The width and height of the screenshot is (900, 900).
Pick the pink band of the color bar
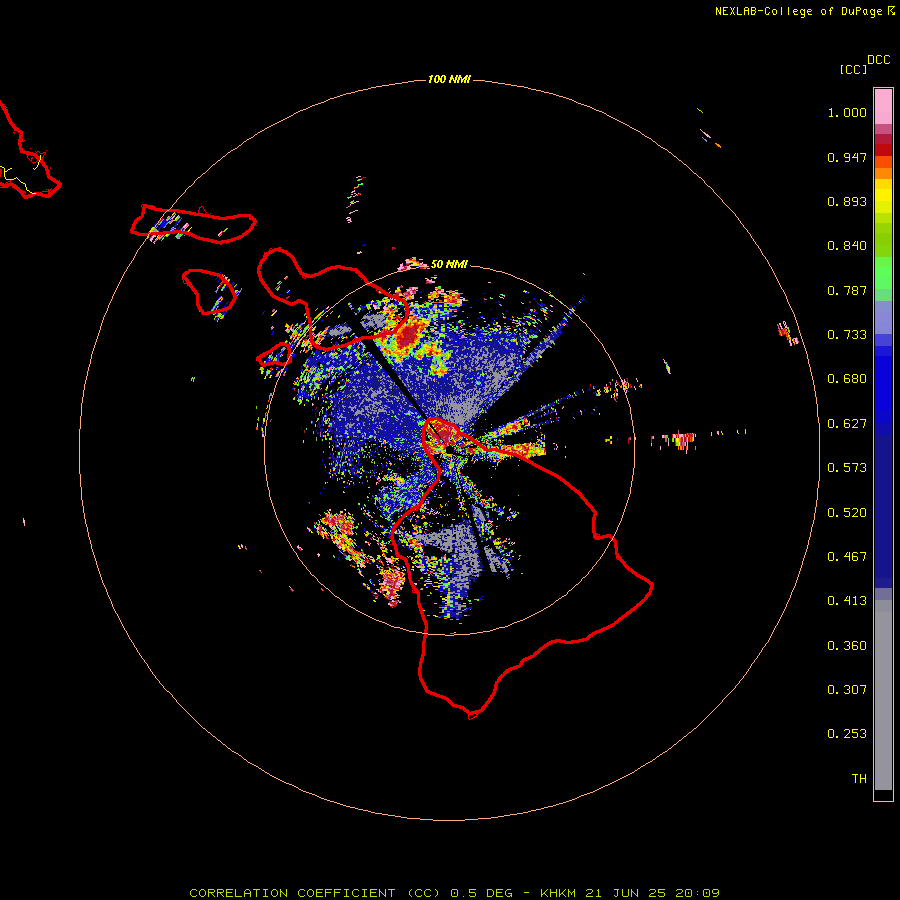click(883, 107)
